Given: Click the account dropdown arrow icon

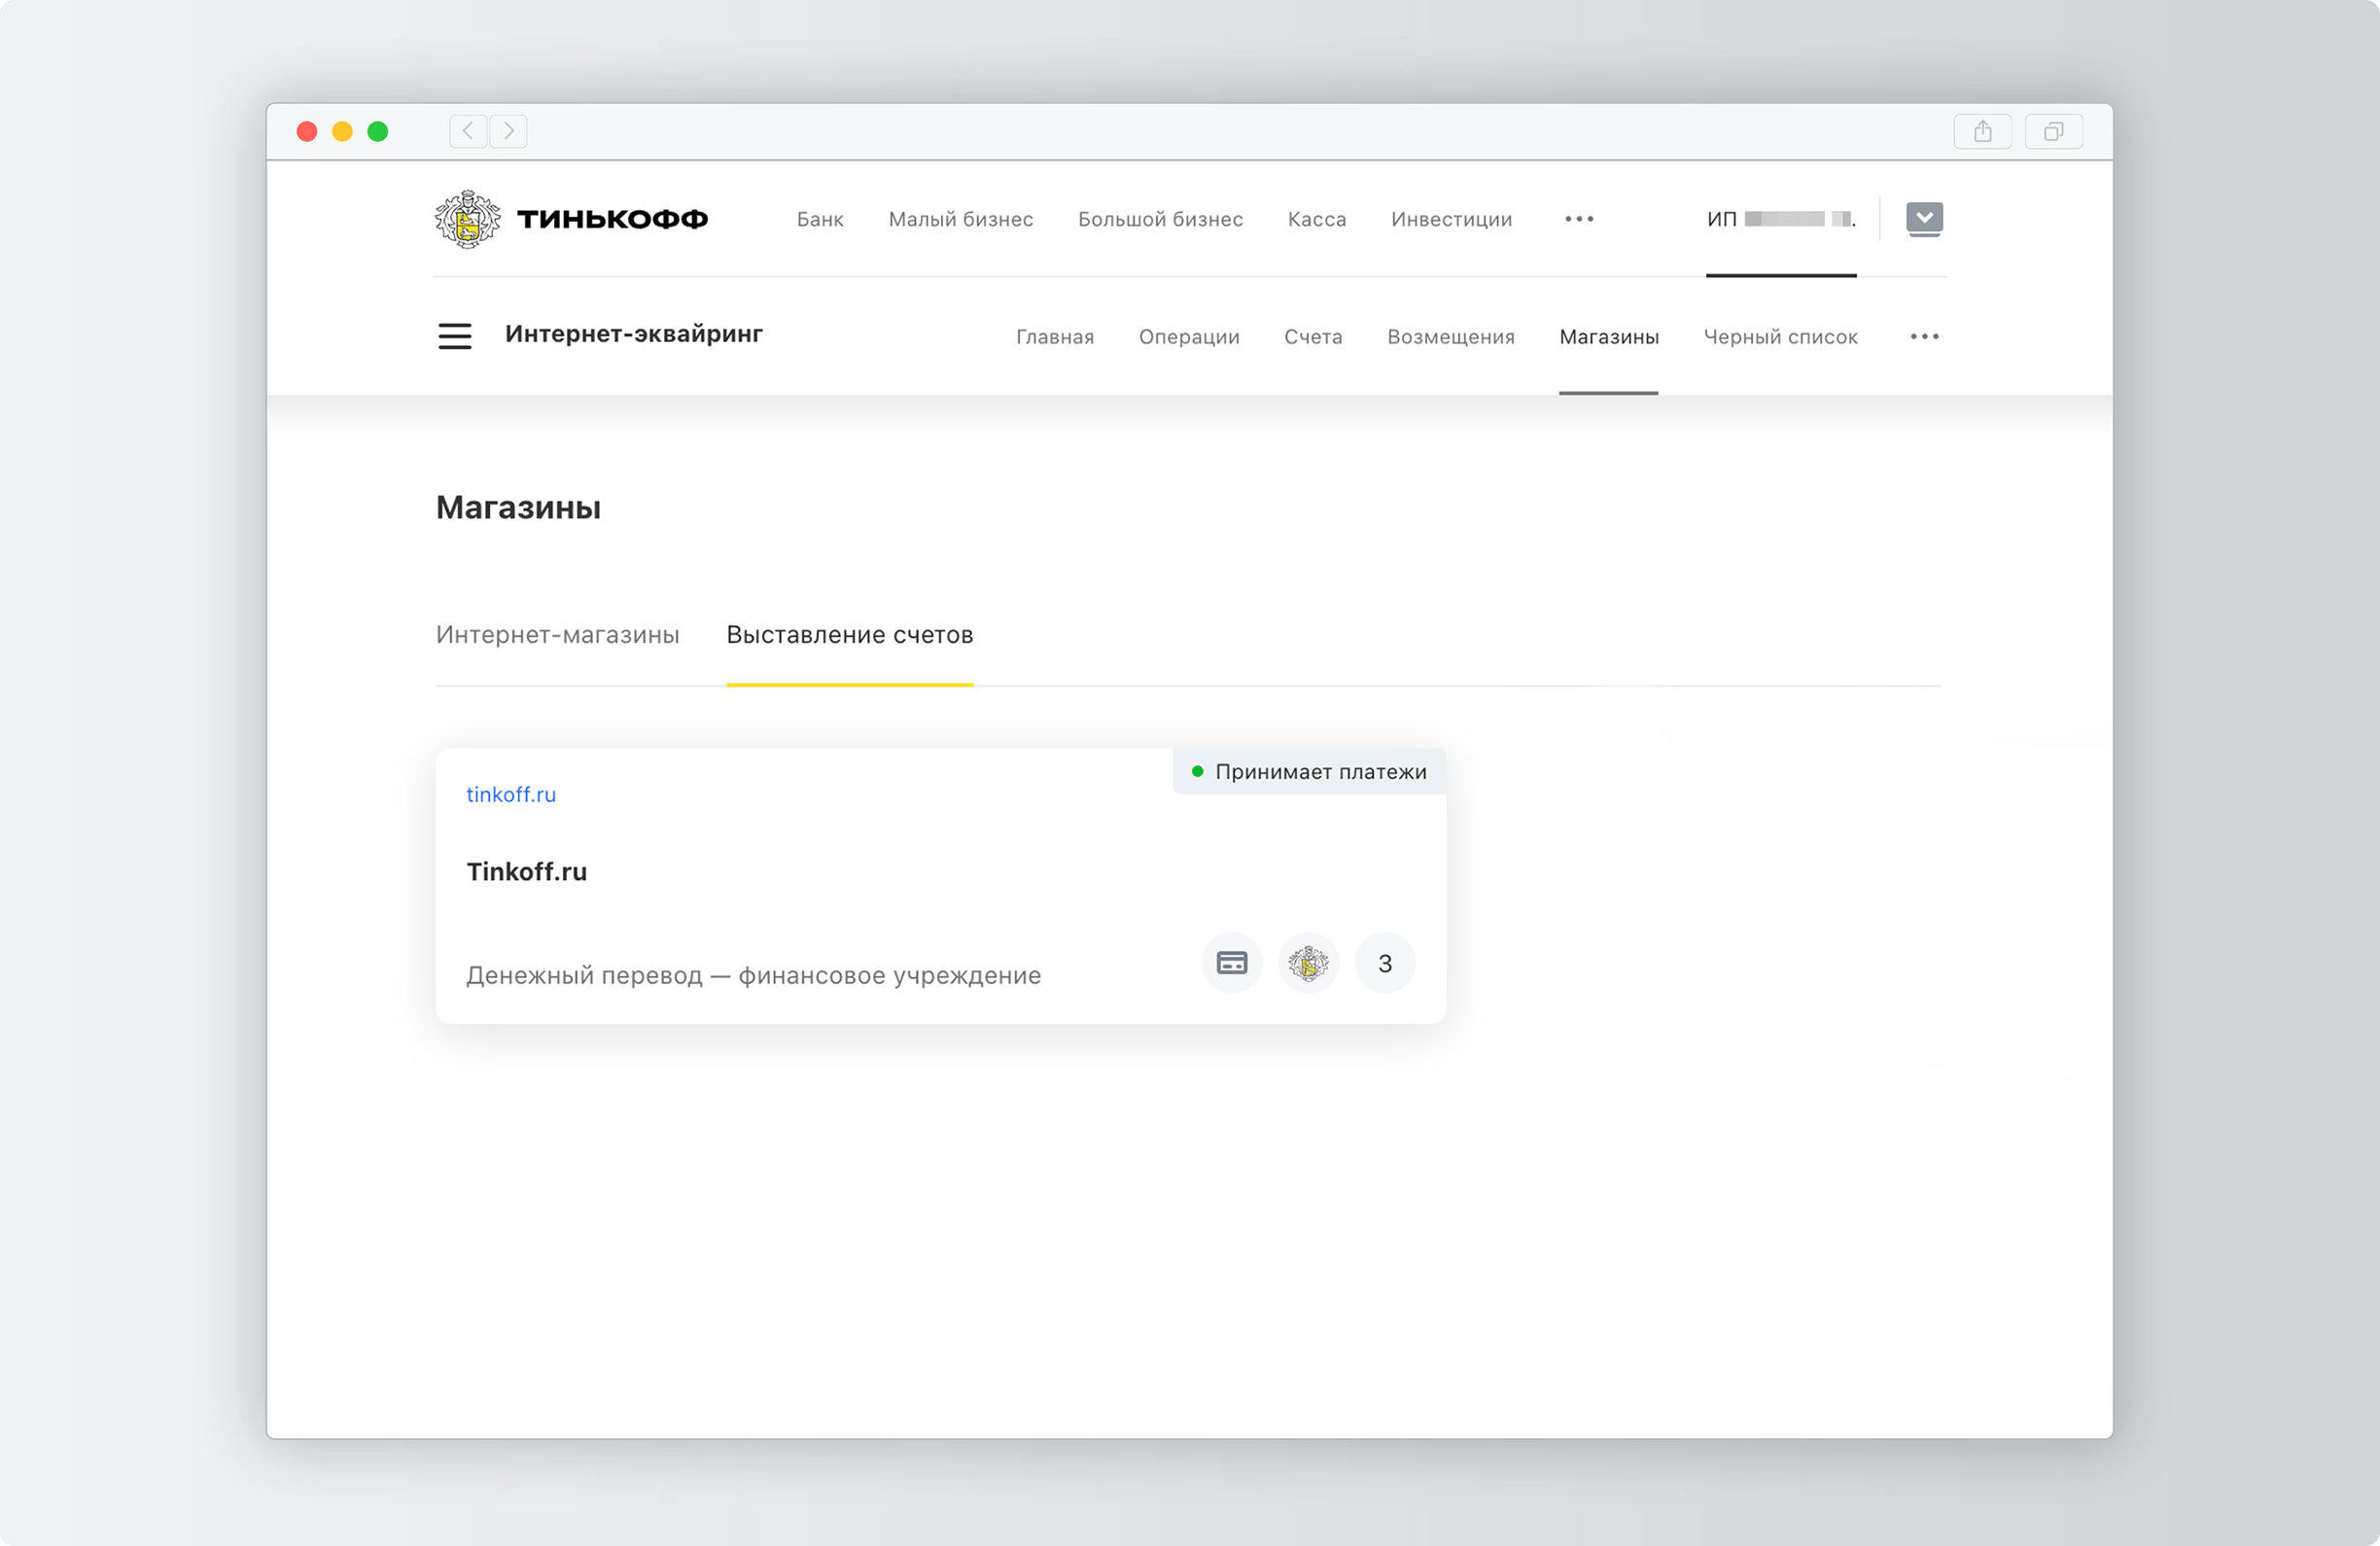Looking at the screenshot, I should pos(1922,217).
